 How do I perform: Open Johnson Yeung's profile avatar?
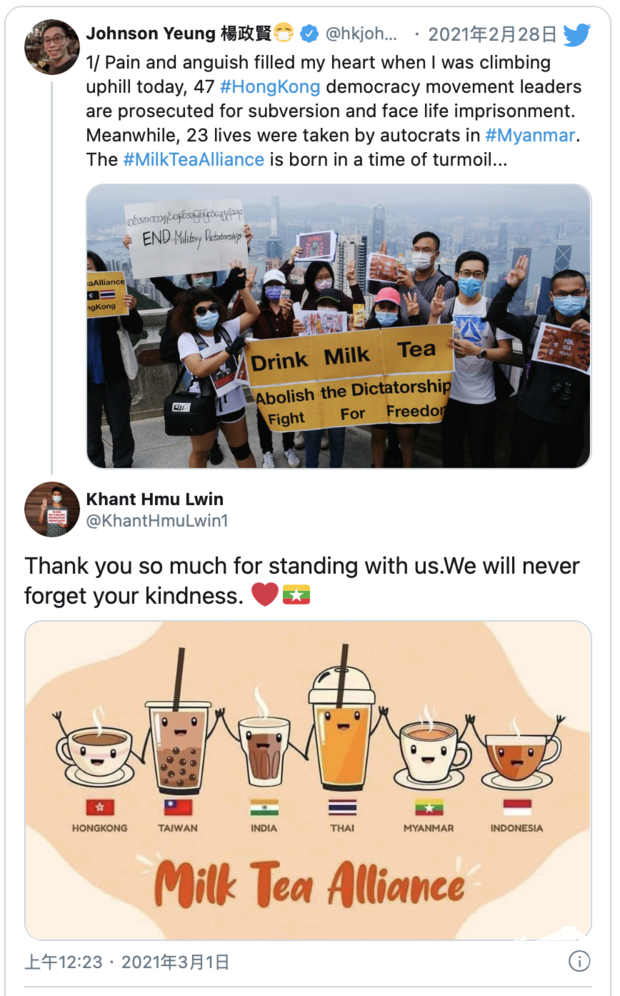pos(52,47)
